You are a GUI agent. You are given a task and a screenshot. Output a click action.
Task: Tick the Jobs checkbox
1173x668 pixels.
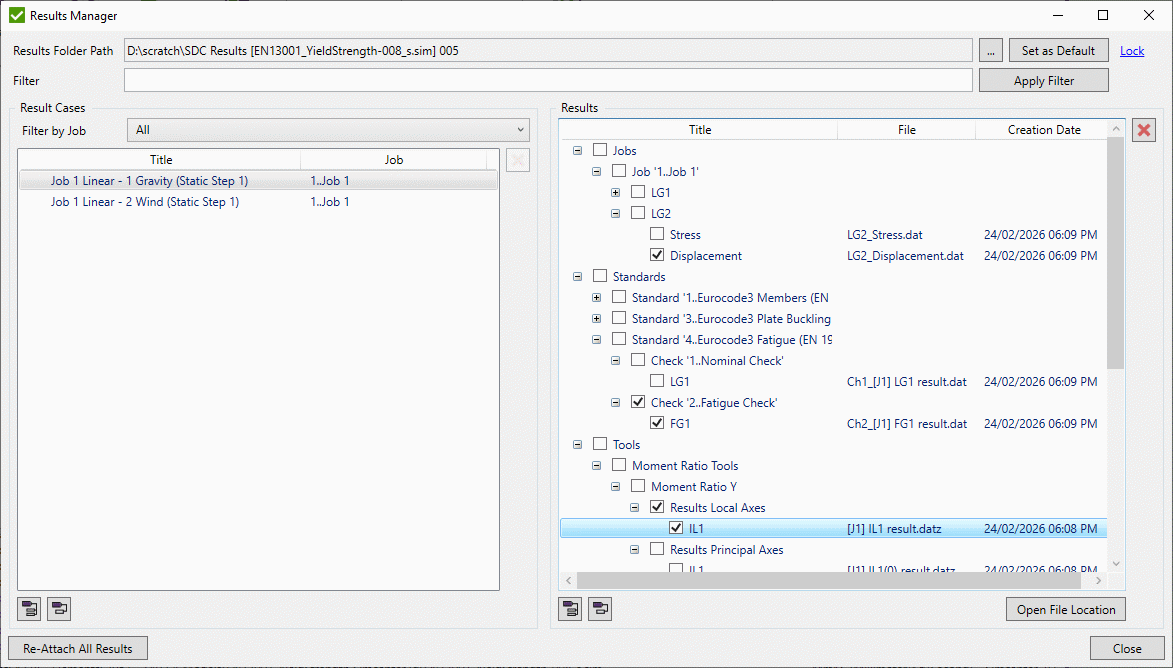[600, 150]
